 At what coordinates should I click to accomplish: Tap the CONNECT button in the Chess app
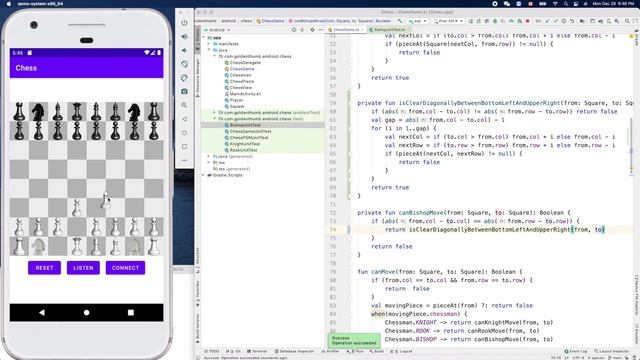click(x=125, y=268)
